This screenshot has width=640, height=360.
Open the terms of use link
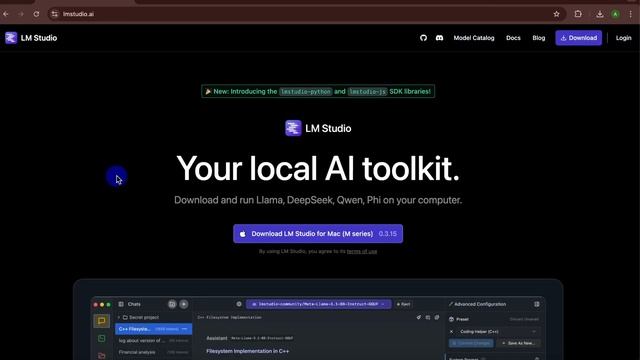[x=362, y=251]
